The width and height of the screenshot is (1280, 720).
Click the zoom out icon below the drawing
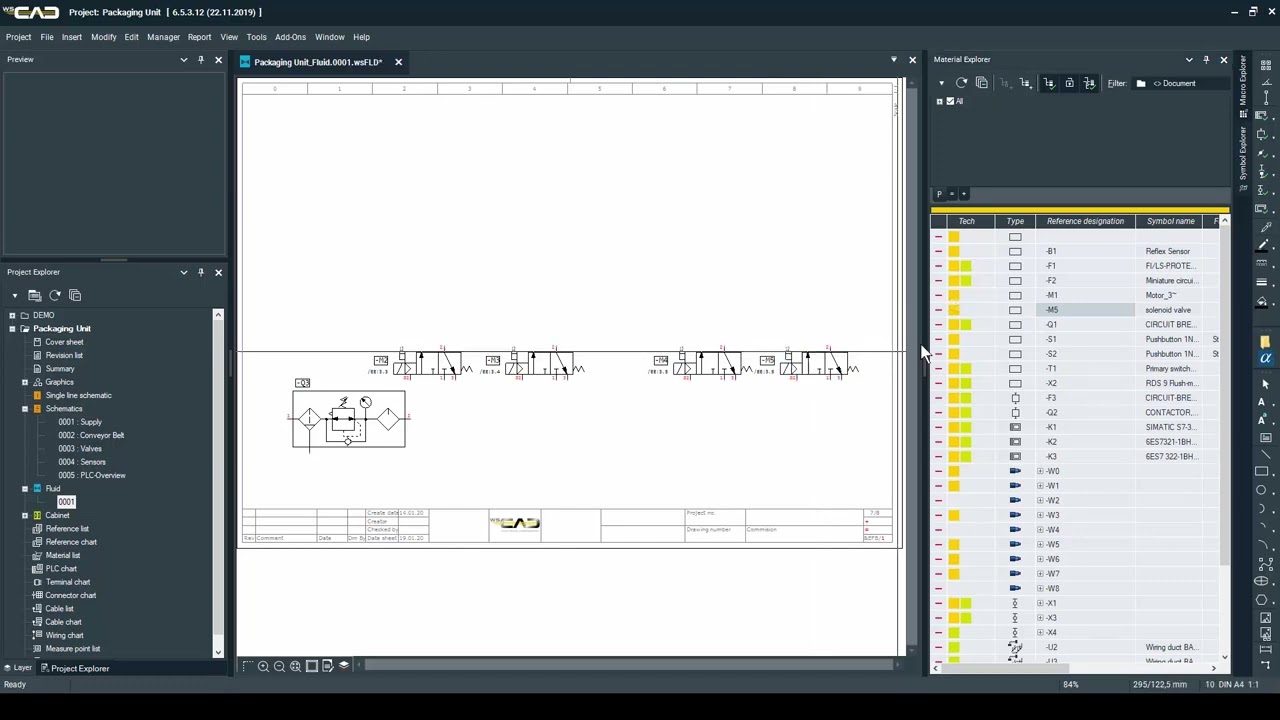click(x=279, y=666)
